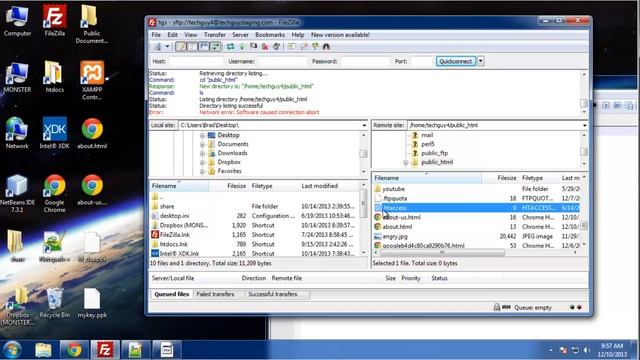Click the Username input field
Image resolution: width=640 pixels, height=360 pixels.
coord(282,61)
